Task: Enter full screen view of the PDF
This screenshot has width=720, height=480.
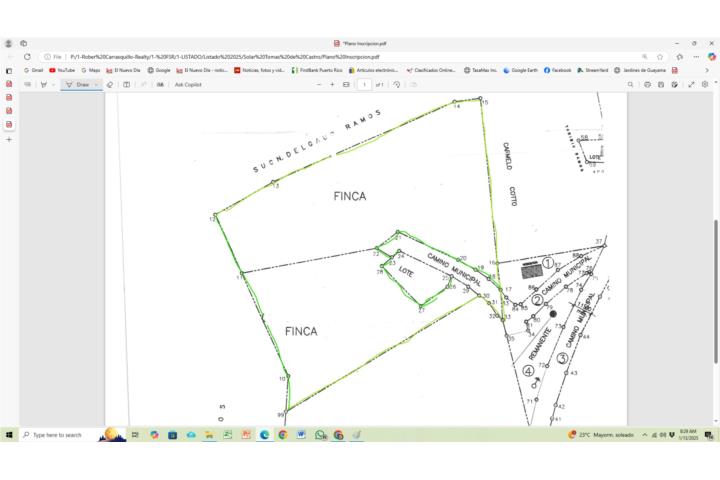Action: (x=691, y=85)
